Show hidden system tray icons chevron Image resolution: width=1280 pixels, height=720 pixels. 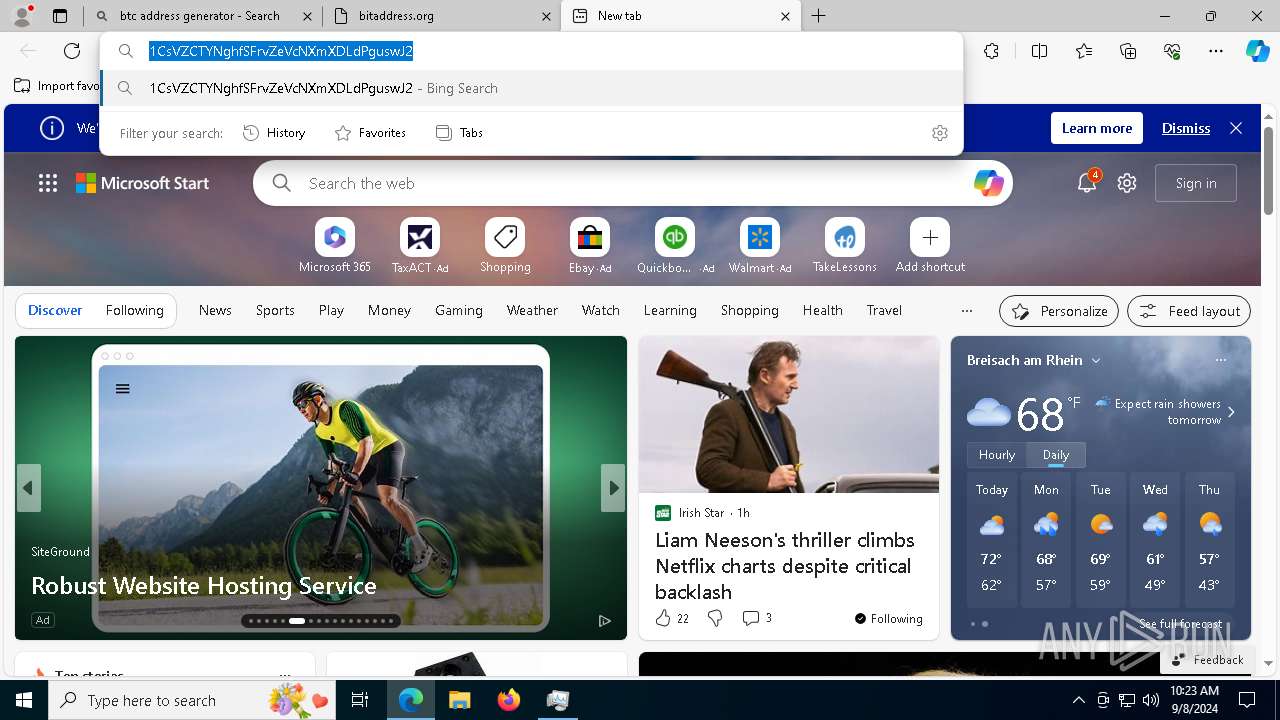1078,700
